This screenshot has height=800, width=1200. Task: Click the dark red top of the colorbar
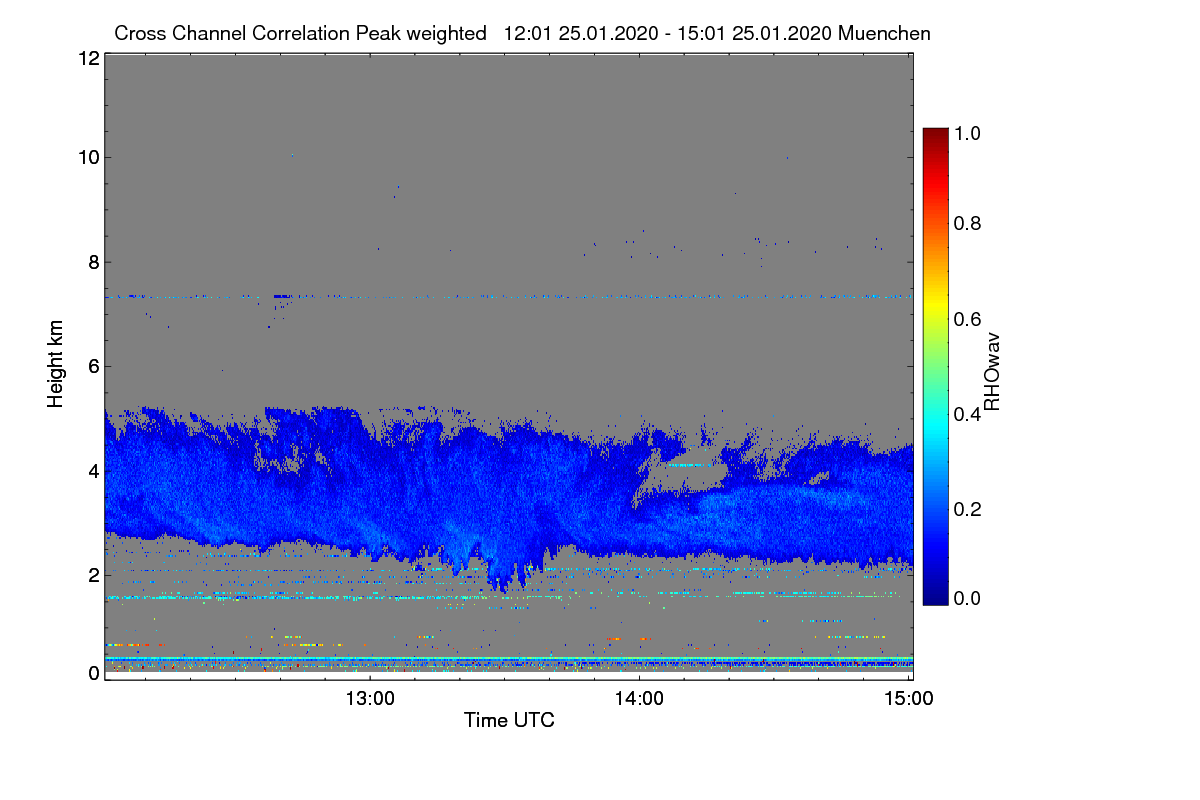pyautogui.click(x=934, y=136)
